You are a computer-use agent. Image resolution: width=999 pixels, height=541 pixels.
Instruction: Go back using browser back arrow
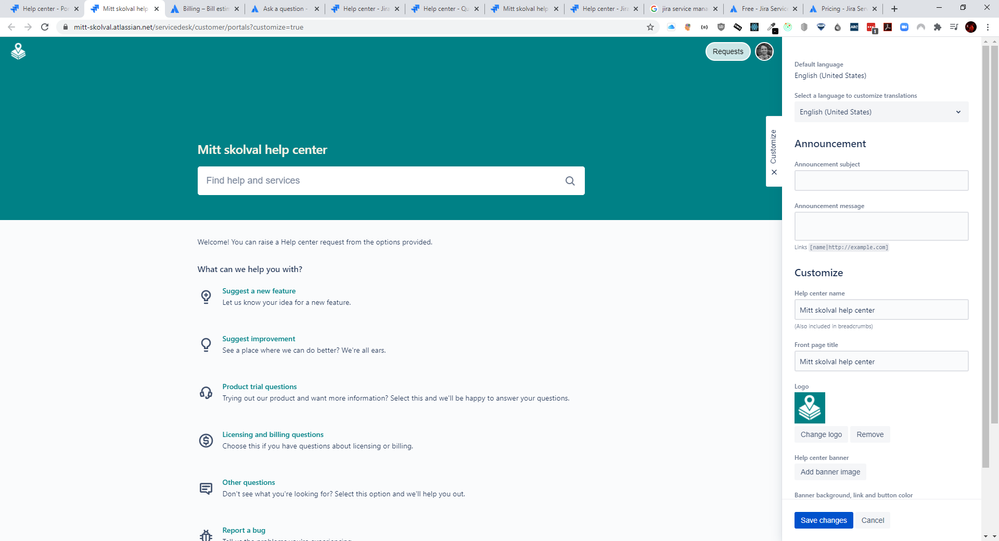click(x=11, y=27)
